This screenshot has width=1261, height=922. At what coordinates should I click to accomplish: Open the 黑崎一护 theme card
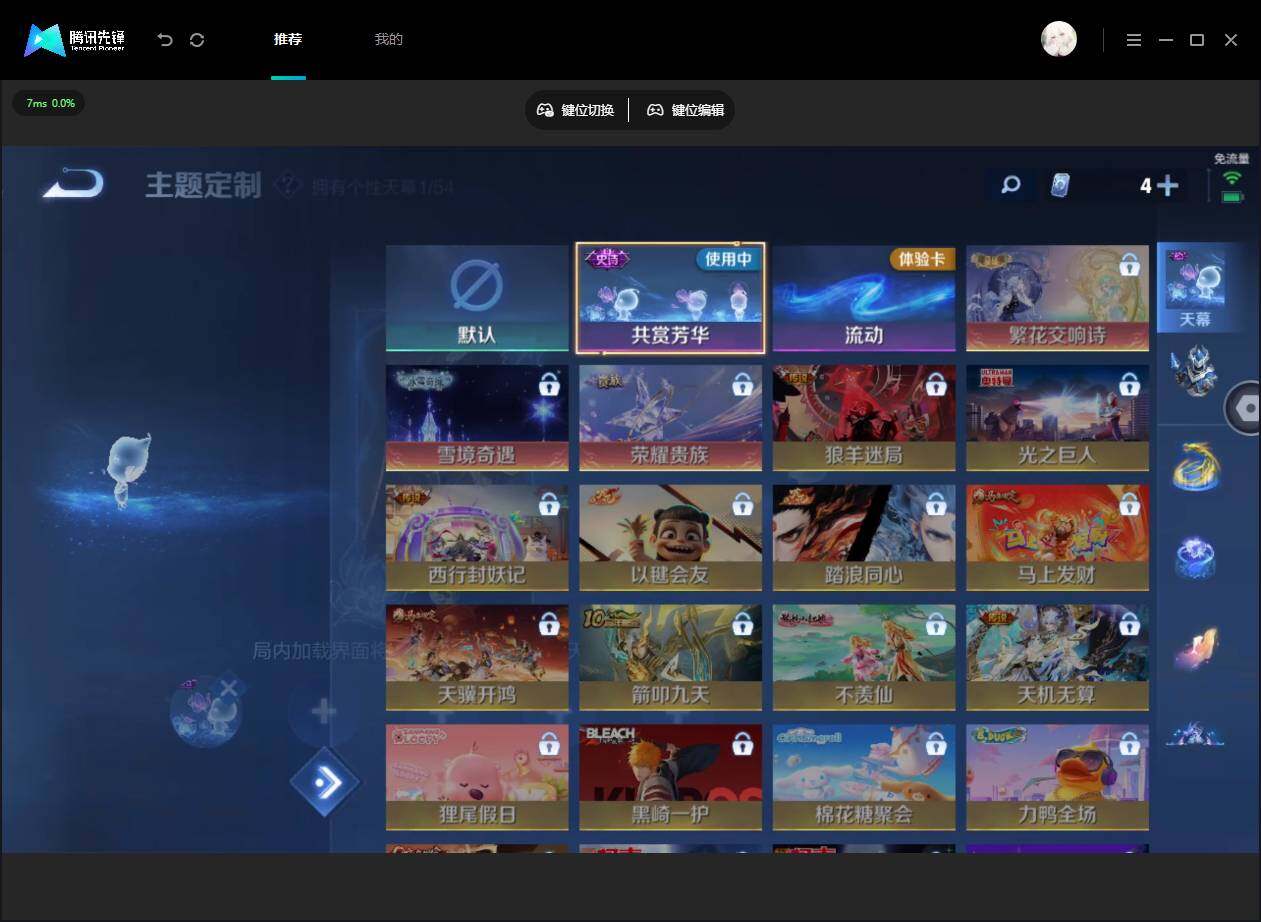pyautogui.click(x=670, y=778)
